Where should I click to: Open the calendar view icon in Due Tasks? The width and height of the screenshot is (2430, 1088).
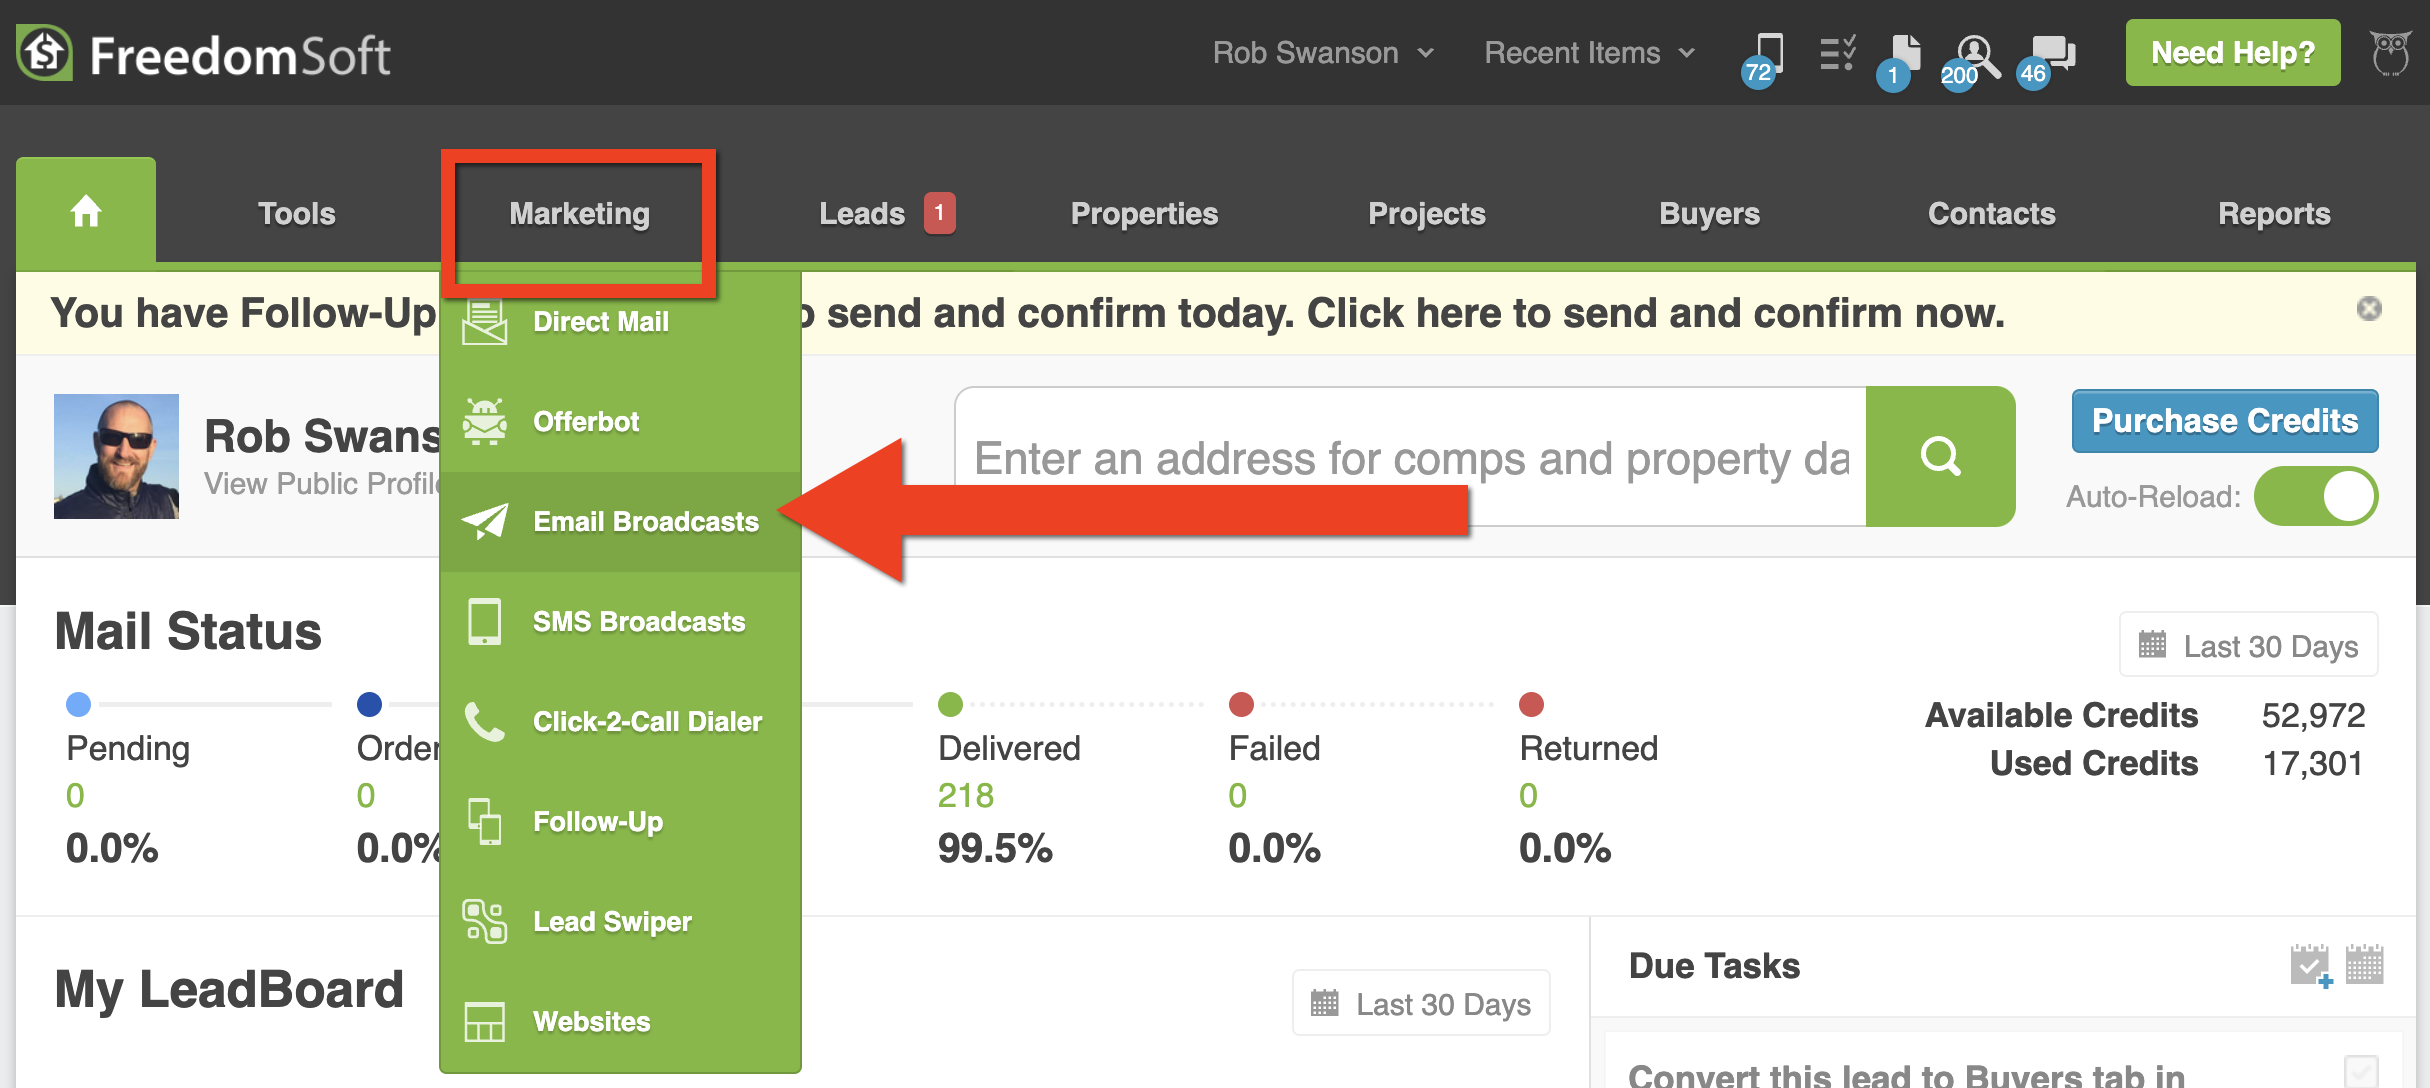[2365, 964]
